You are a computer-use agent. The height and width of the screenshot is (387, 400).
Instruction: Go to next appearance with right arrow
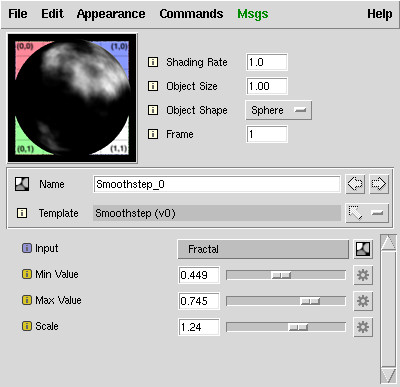point(379,184)
